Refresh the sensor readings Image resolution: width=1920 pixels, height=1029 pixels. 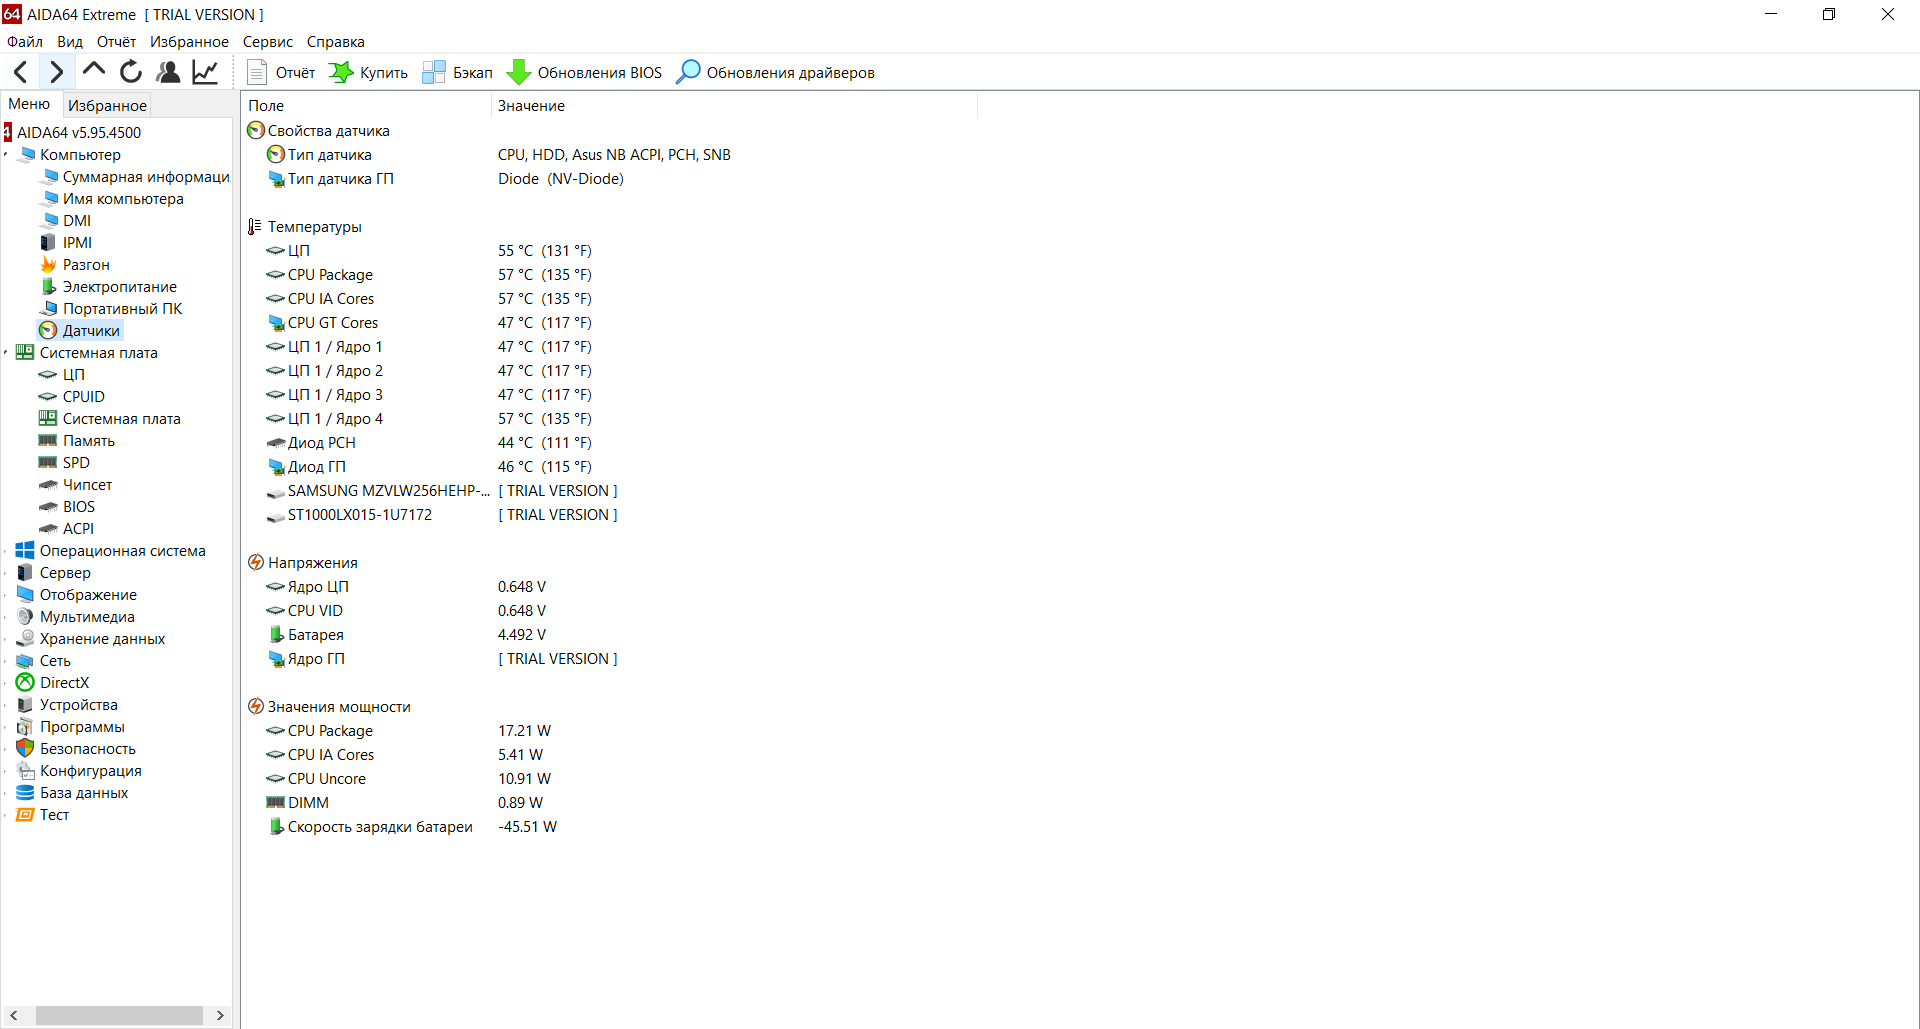[131, 72]
